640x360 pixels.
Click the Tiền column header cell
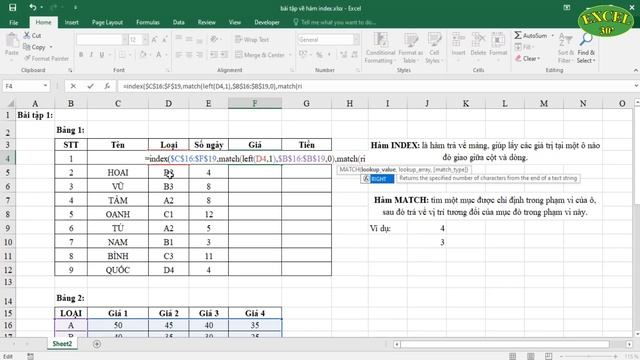[x=306, y=145]
